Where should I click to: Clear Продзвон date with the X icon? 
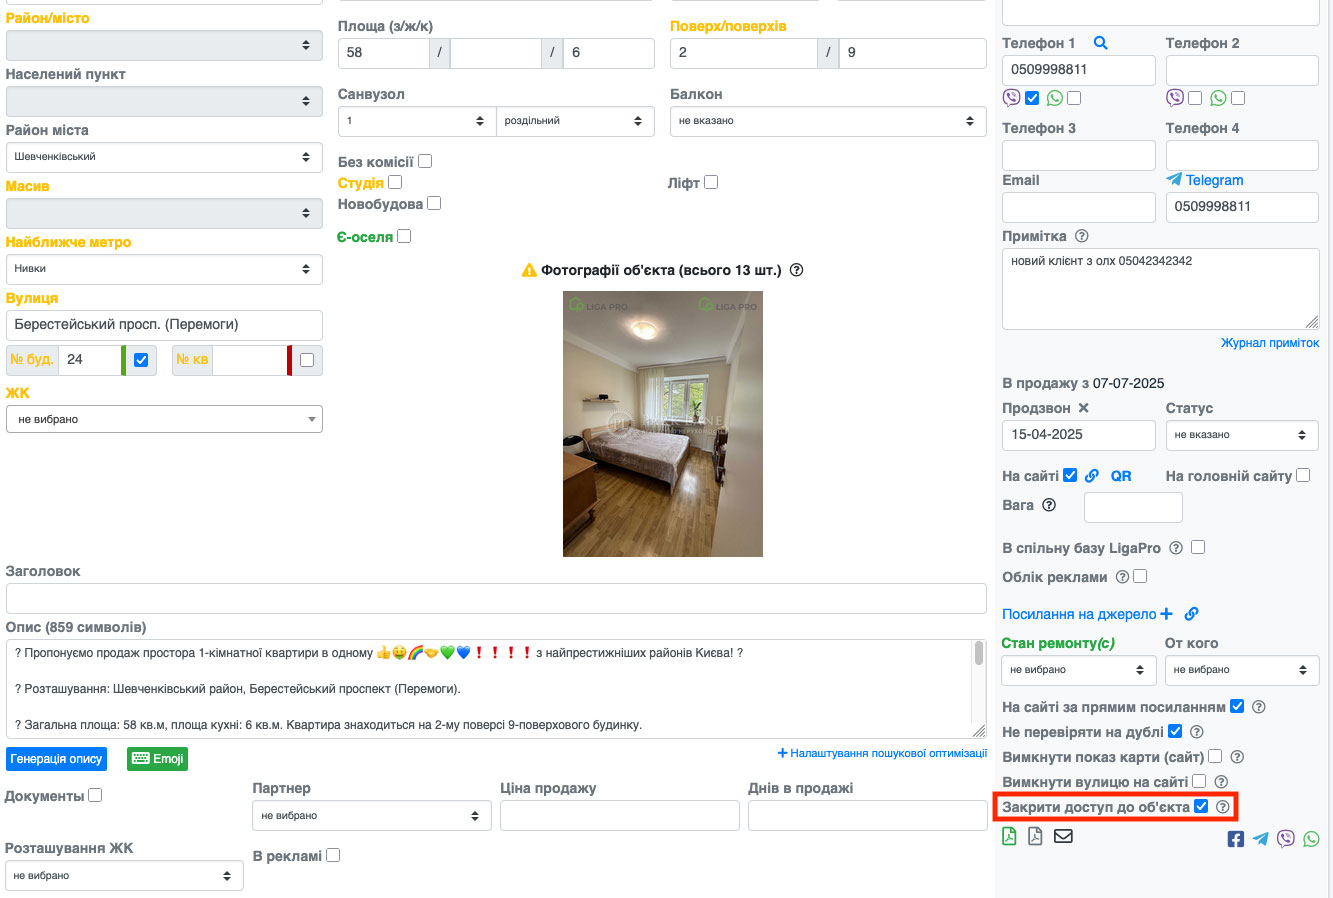[1083, 408]
